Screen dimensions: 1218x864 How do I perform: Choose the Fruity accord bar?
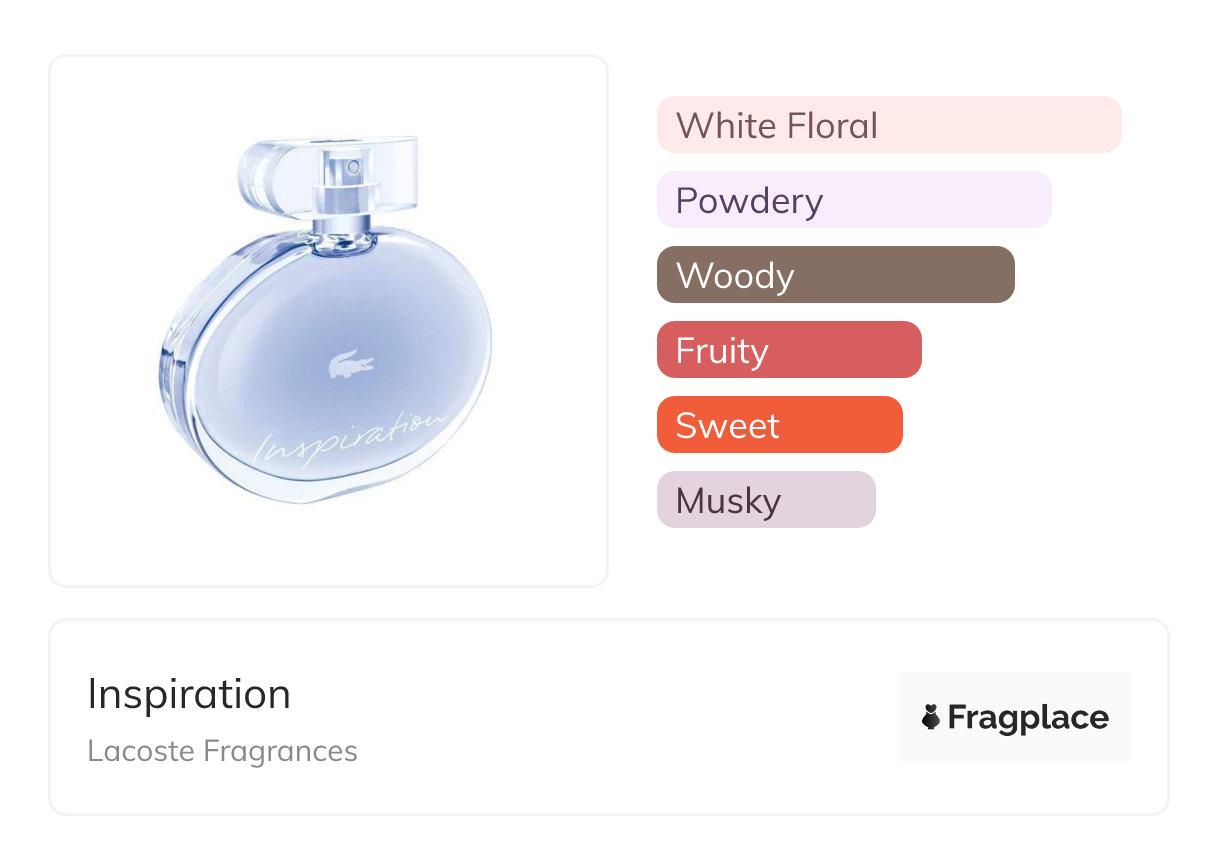tap(789, 350)
